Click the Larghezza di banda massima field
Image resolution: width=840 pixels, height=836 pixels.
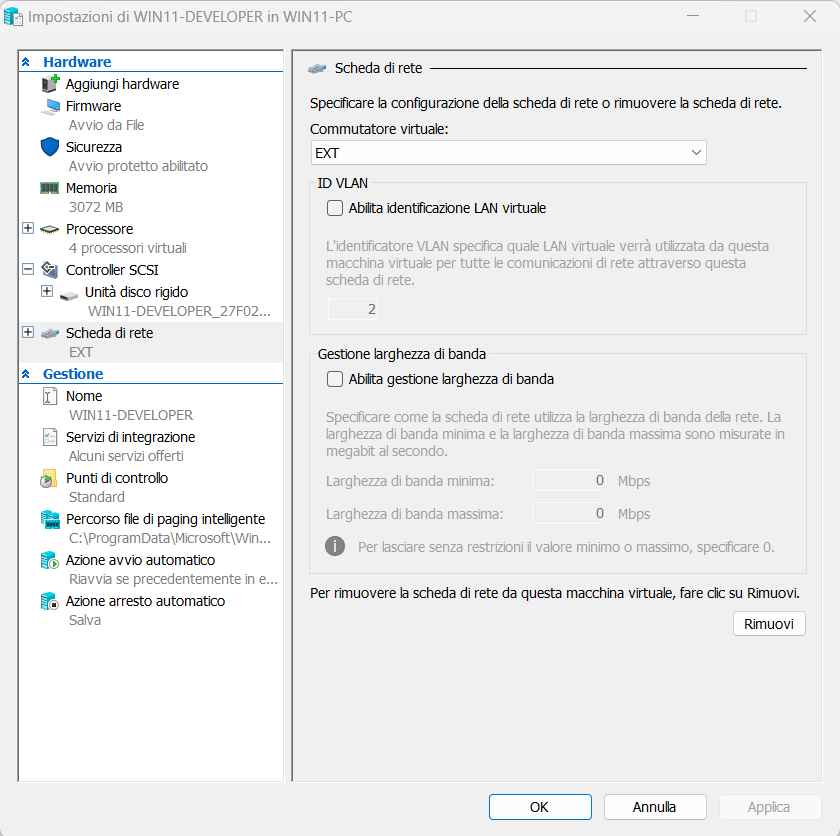click(569, 514)
